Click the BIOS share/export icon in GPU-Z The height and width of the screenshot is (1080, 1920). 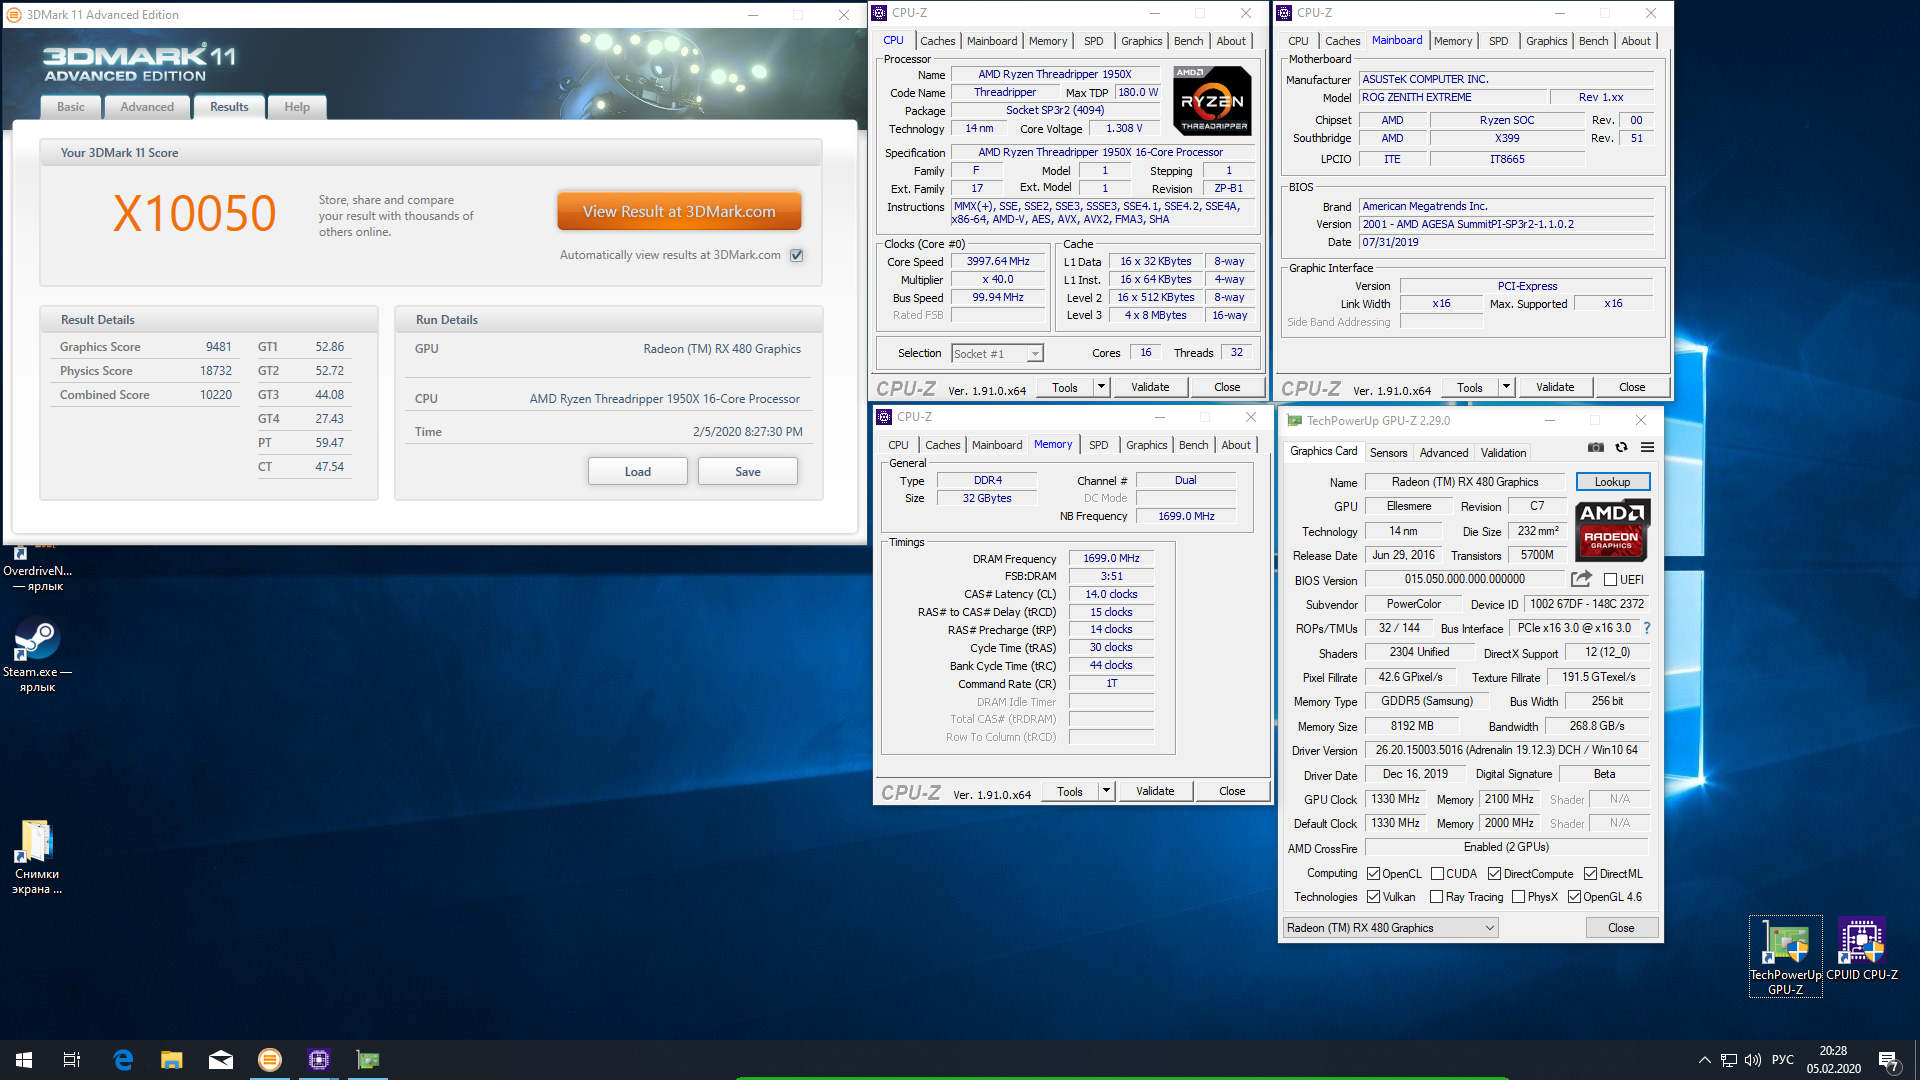tap(1581, 579)
